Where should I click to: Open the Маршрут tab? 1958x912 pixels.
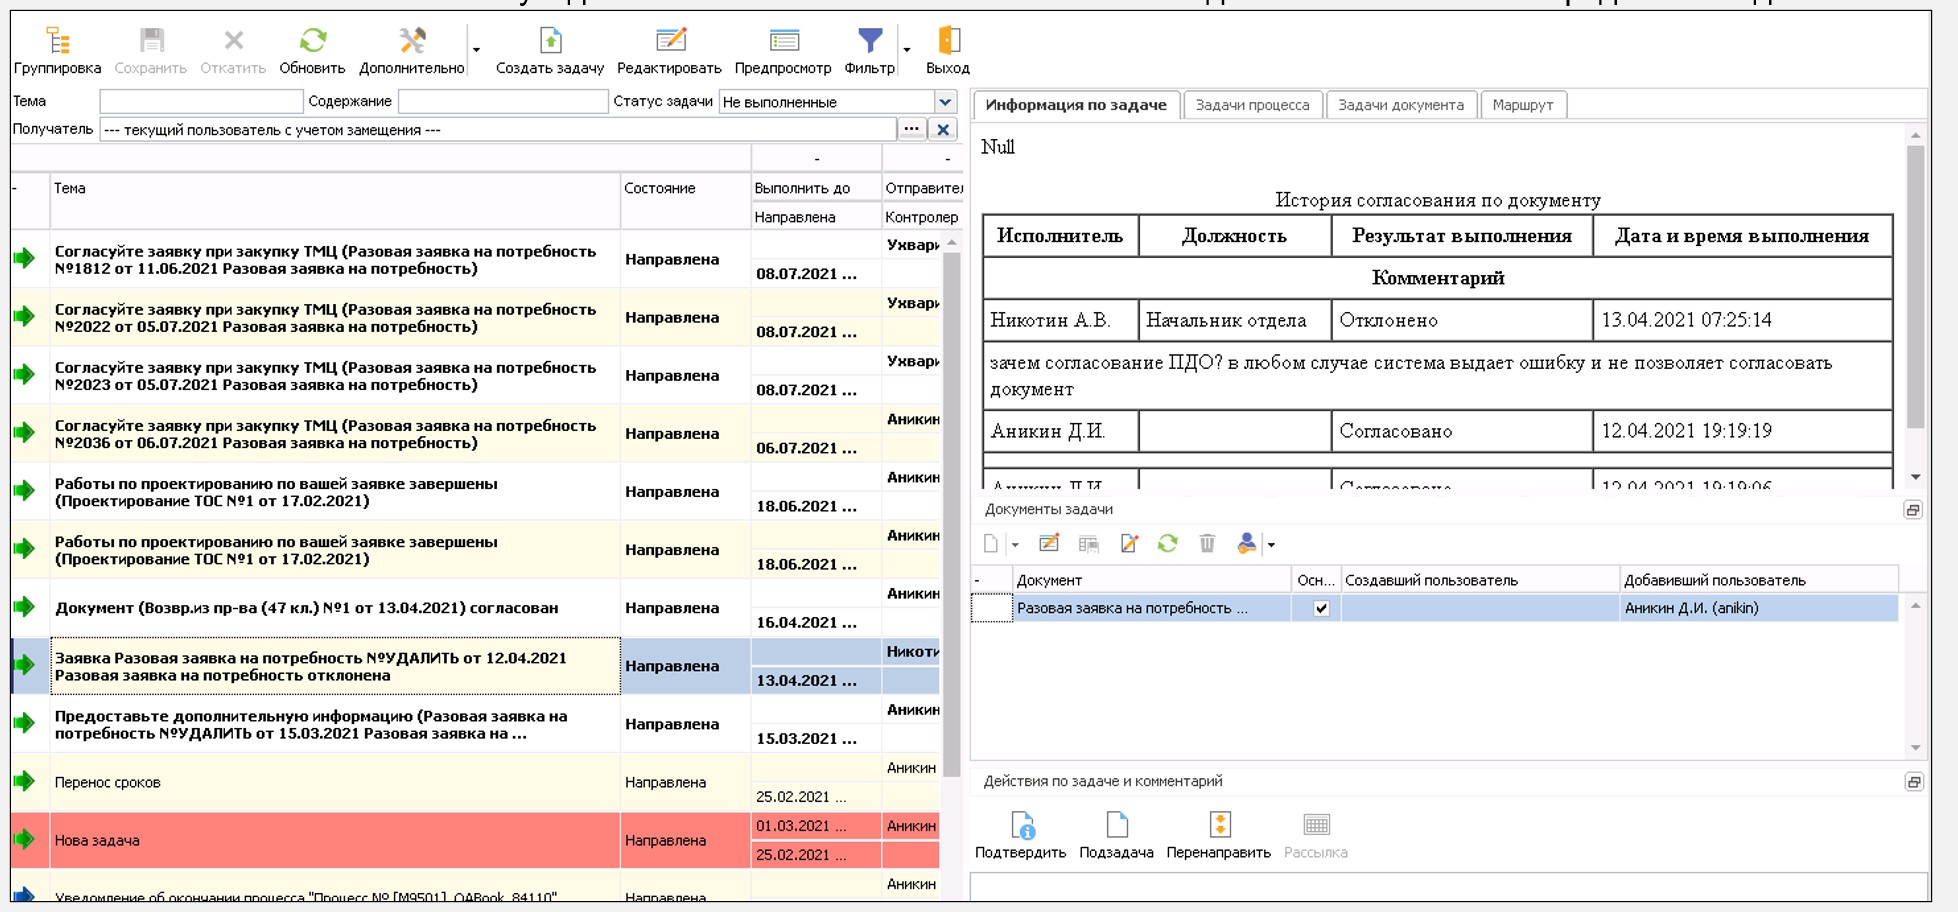point(1522,105)
